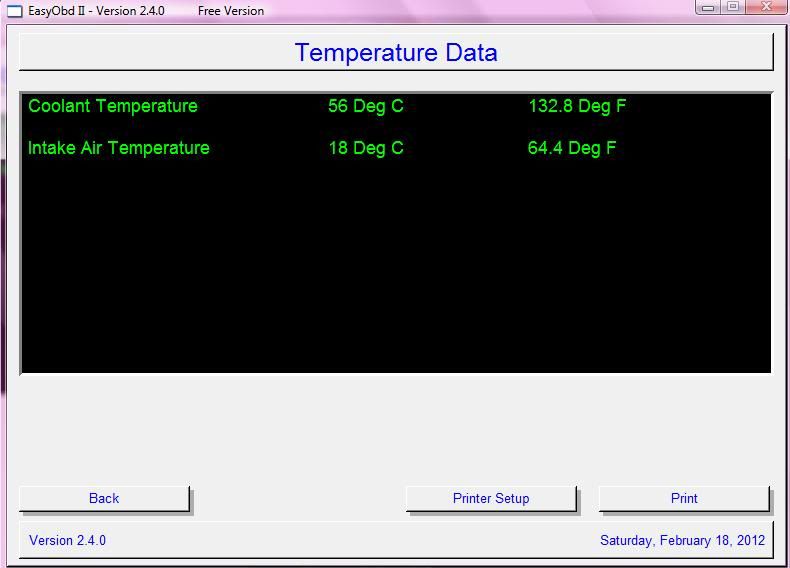Viewport: 790px width, 568px height.
Task: Select the Coolant Temperature label
Action: click(x=113, y=106)
